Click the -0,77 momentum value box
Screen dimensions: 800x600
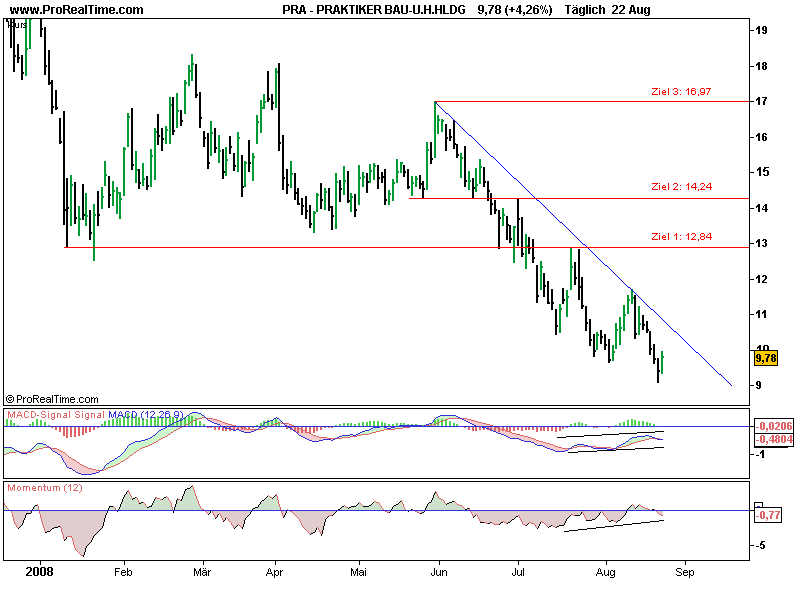pos(769,514)
